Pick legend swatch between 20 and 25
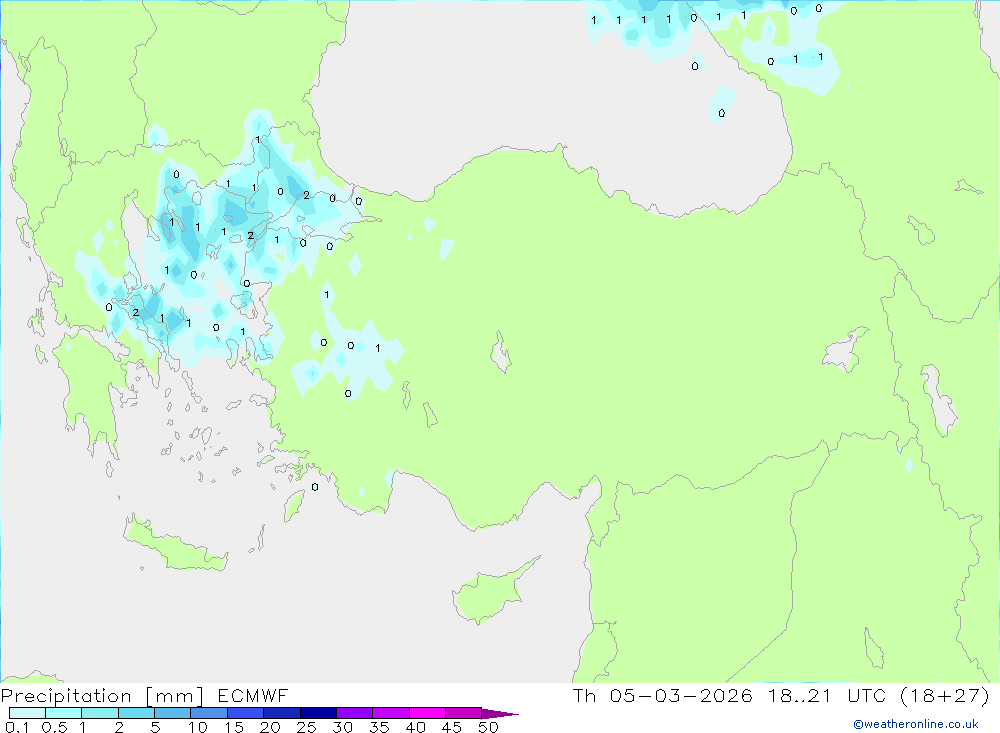The height and width of the screenshot is (733, 1000). (282, 713)
